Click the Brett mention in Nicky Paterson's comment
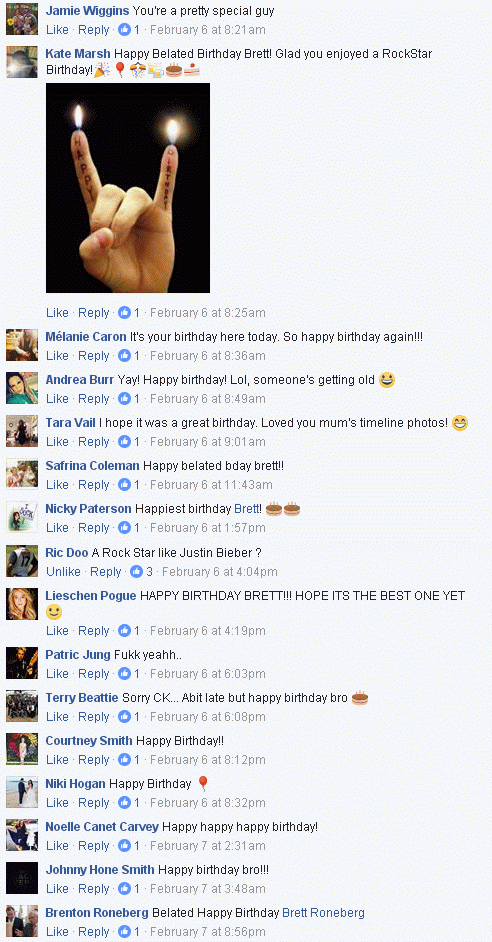The height and width of the screenshot is (942, 492). click(x=246, y=509)
